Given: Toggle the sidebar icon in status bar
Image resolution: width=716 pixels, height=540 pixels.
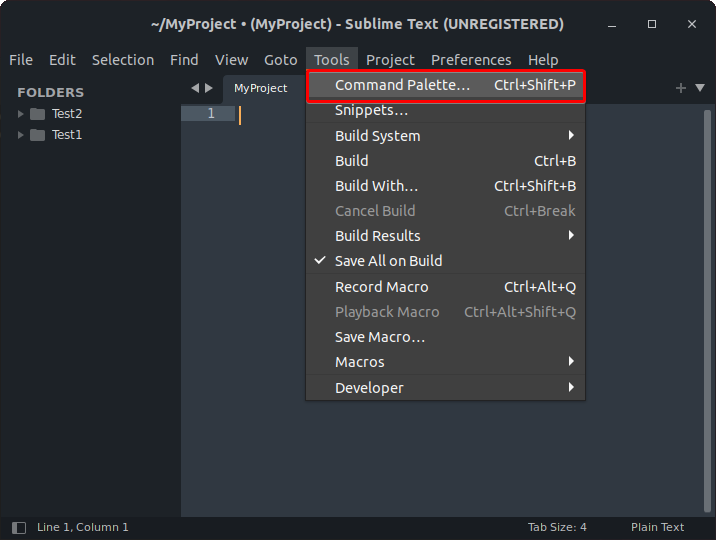Looking at the screenshot, I should (19, 528).
